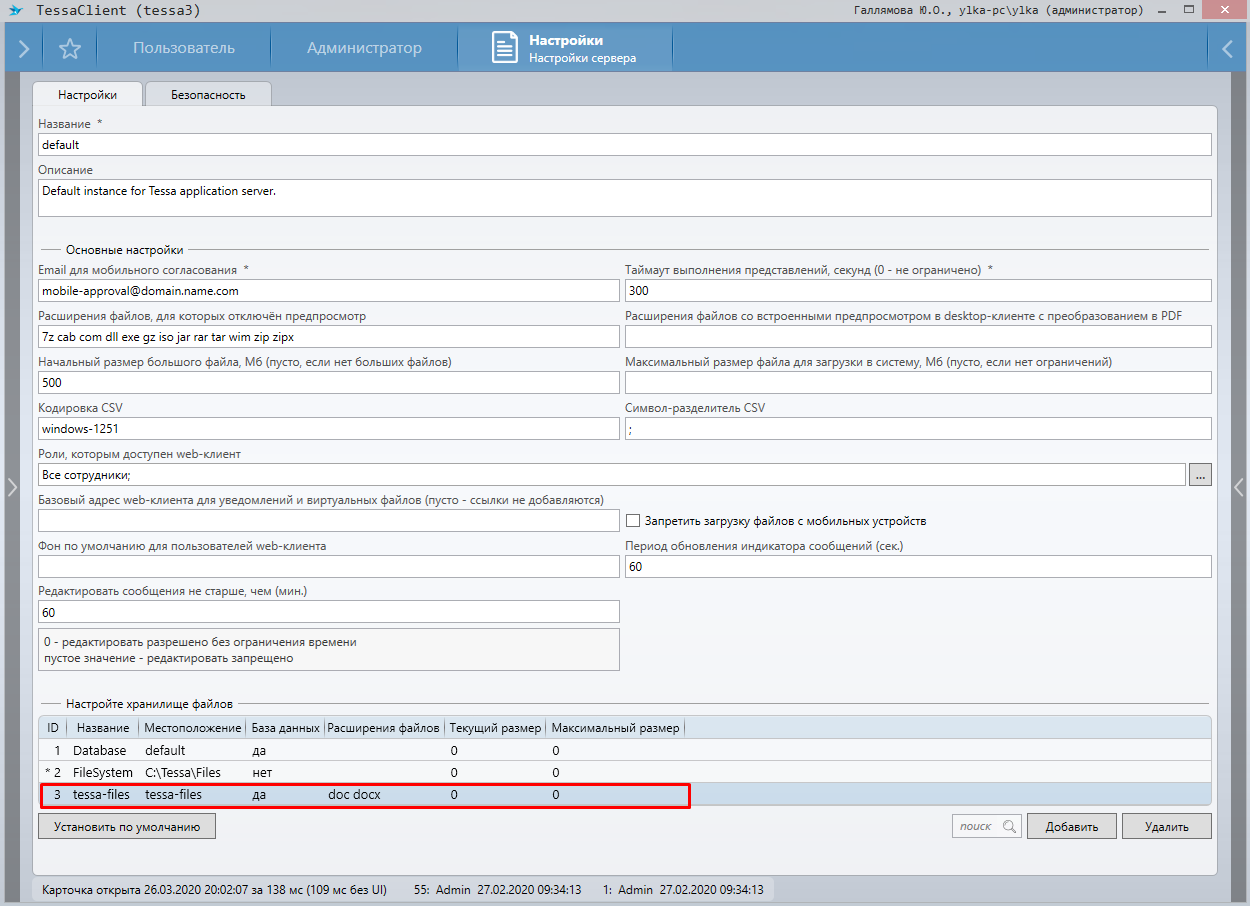Viewport: 1250px width, 906px height.
Task: Open role picker with ellipsis button
Action: 1200,475
